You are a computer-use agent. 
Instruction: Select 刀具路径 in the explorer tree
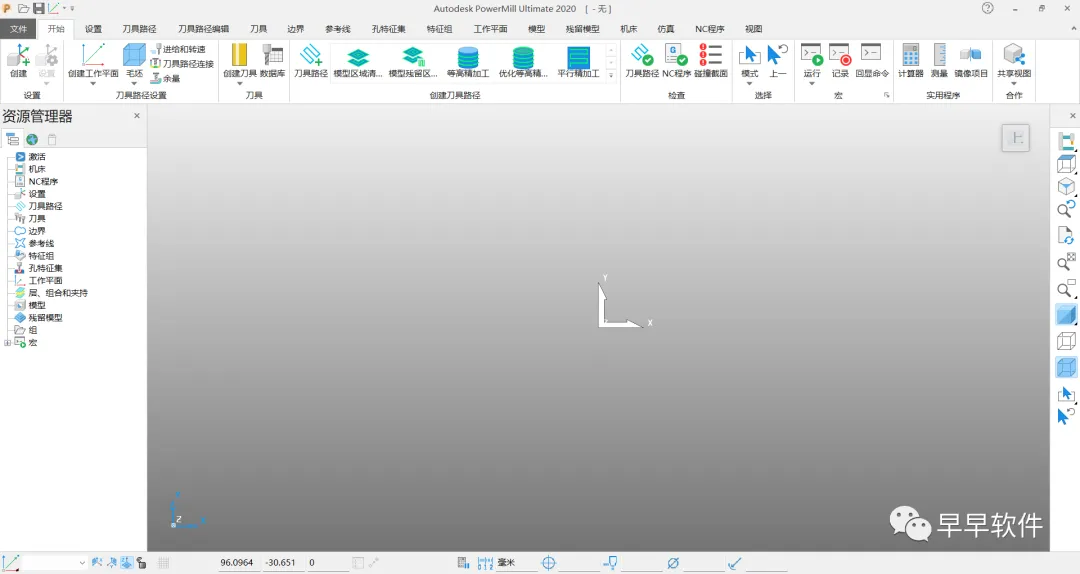[45, 206]
